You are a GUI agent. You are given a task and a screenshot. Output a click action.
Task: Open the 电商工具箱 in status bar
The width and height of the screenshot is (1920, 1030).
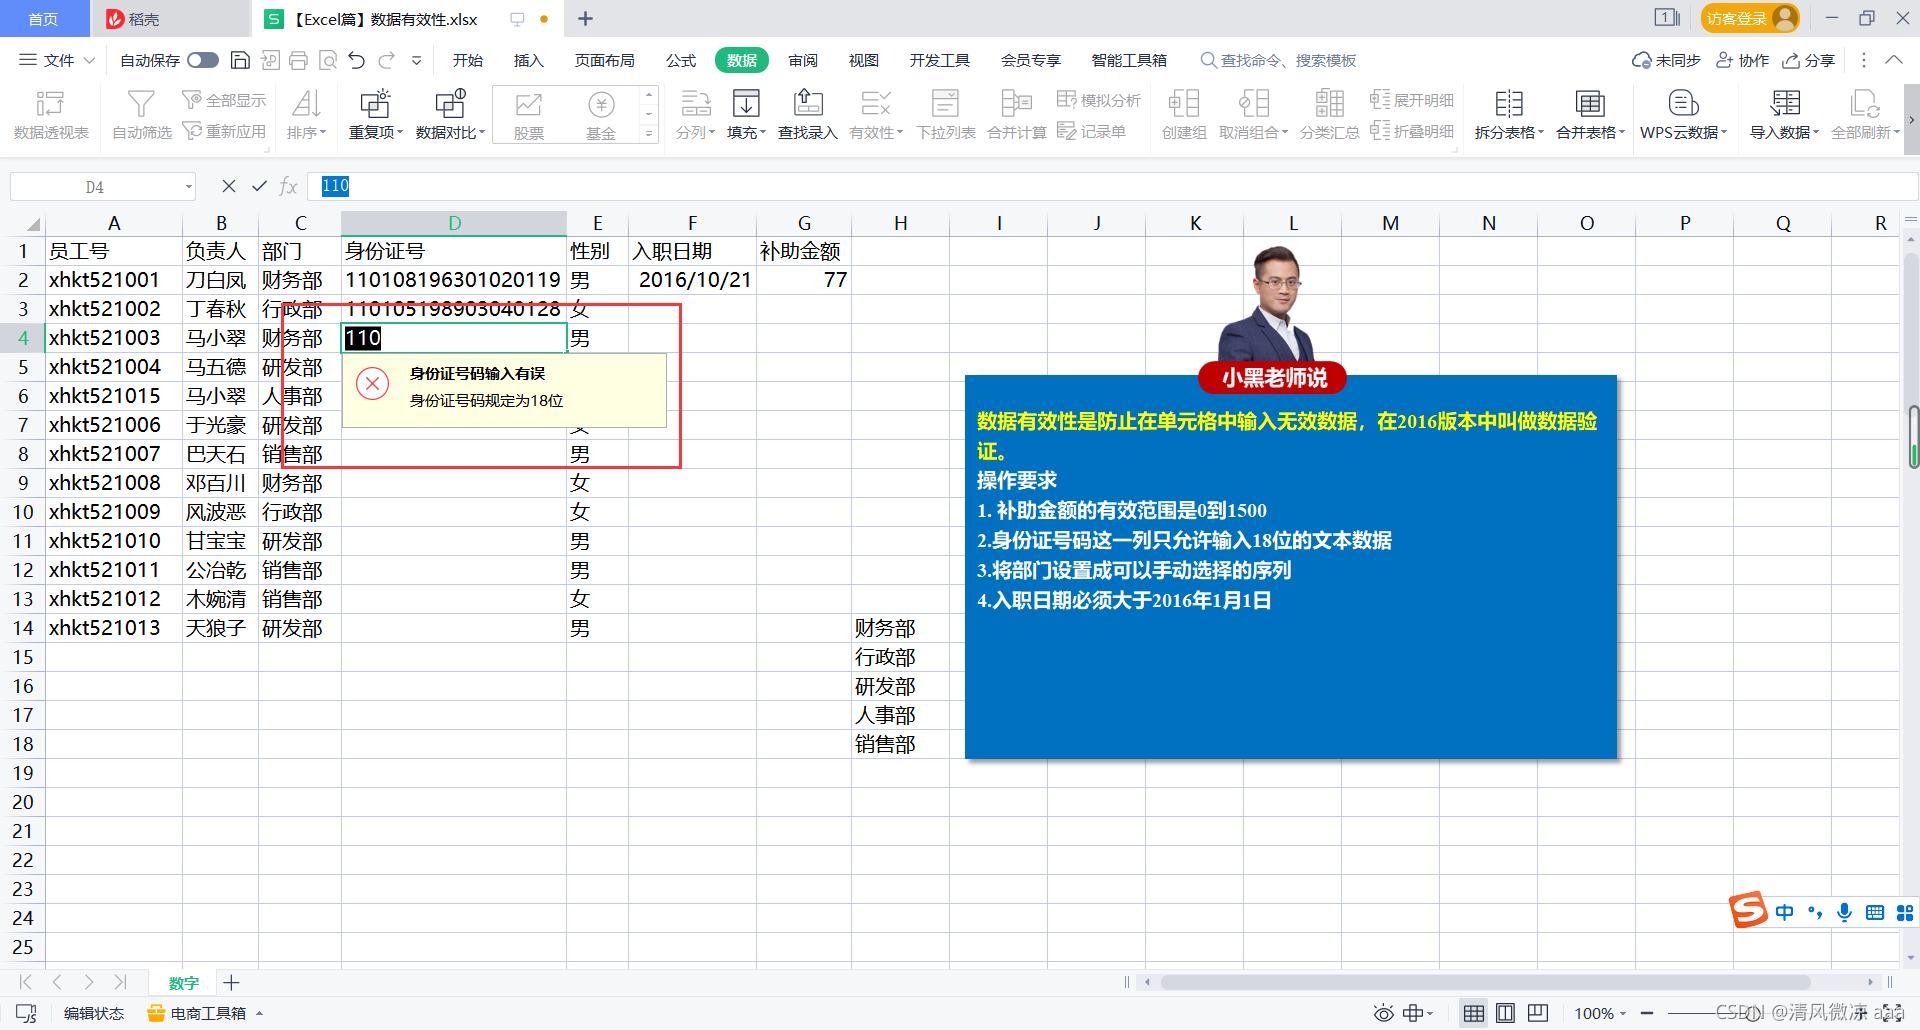coord(205,1013)
